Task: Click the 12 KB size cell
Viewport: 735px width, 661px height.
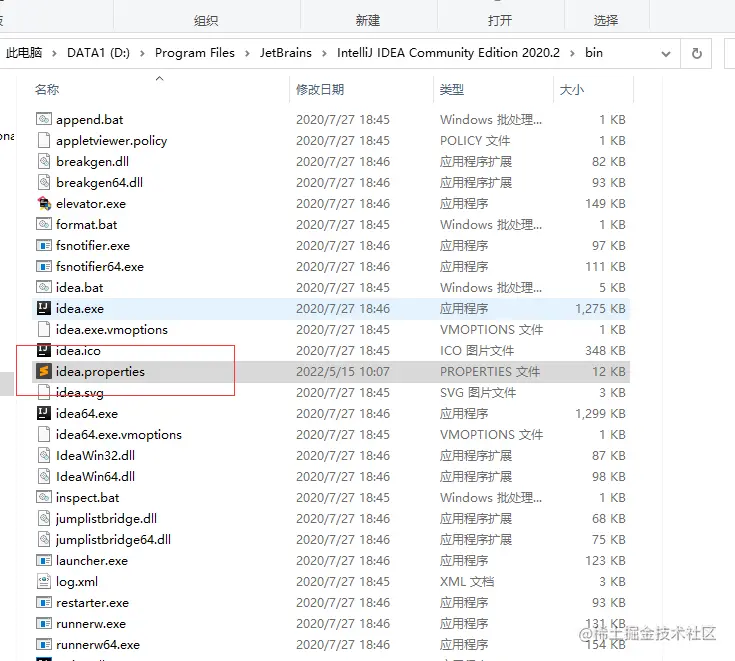Action: (608, 371)
